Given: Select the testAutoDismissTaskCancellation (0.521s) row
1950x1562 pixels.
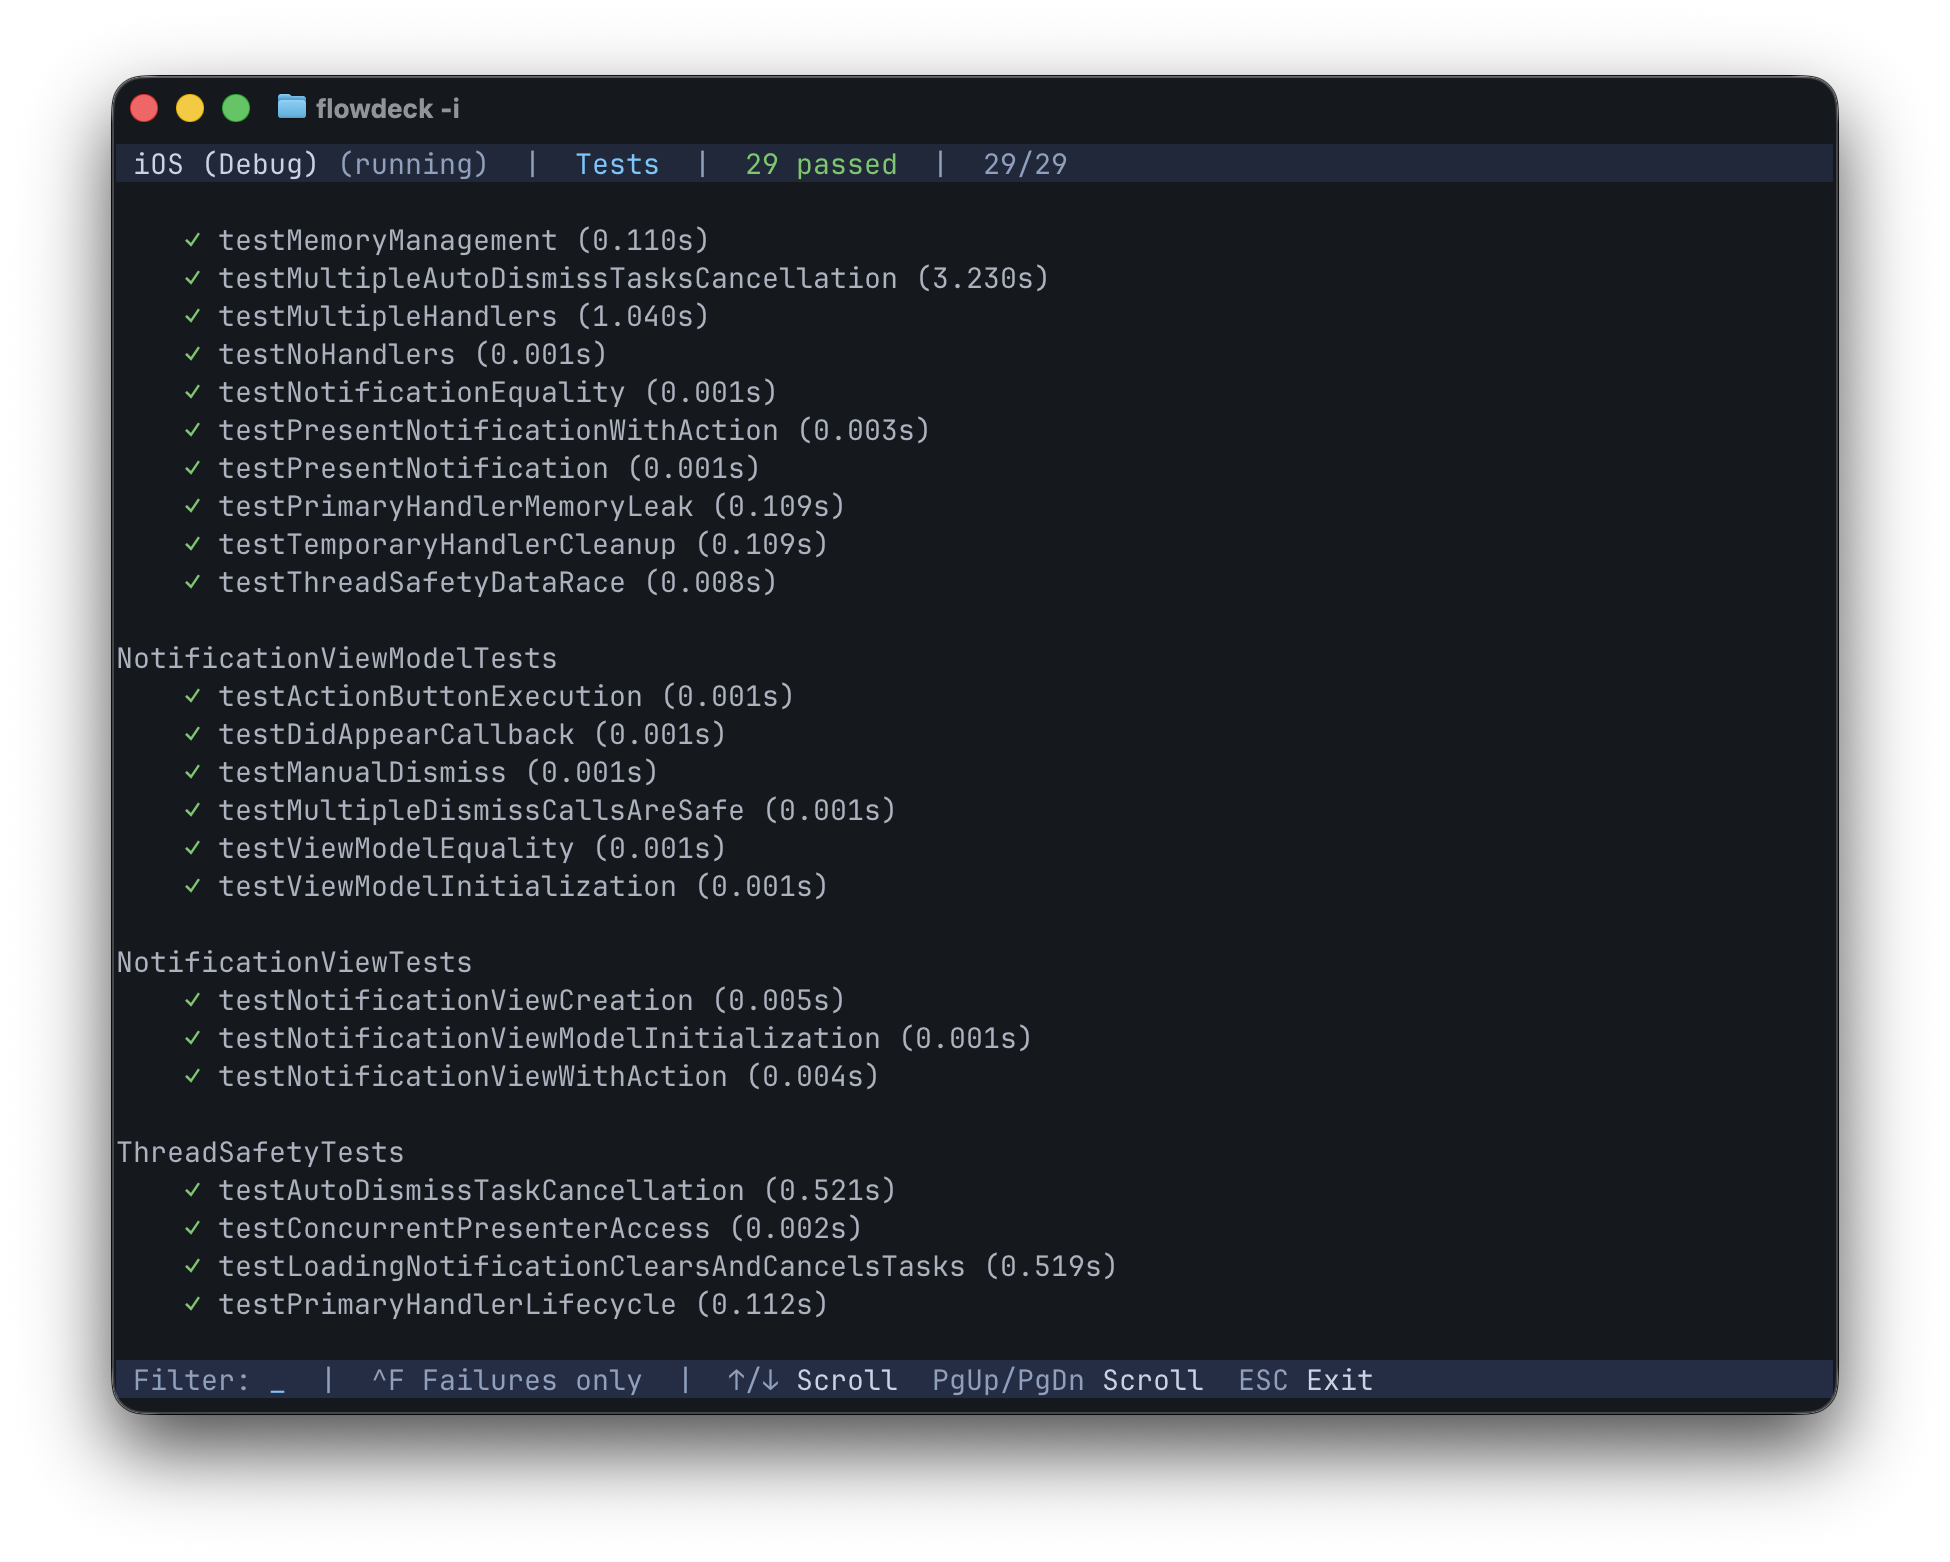Looking at the screenshot, I should point(540,1190).
